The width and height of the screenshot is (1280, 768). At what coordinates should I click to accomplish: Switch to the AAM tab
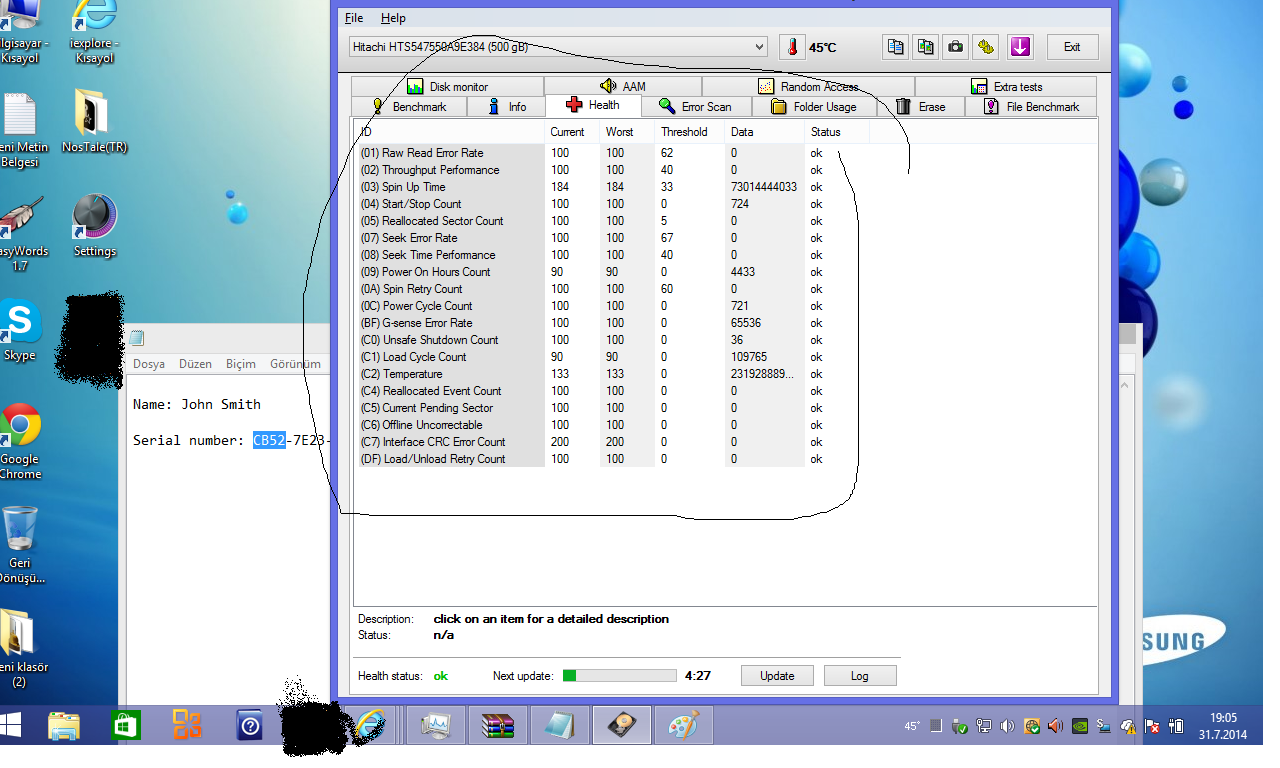point(623,87)
